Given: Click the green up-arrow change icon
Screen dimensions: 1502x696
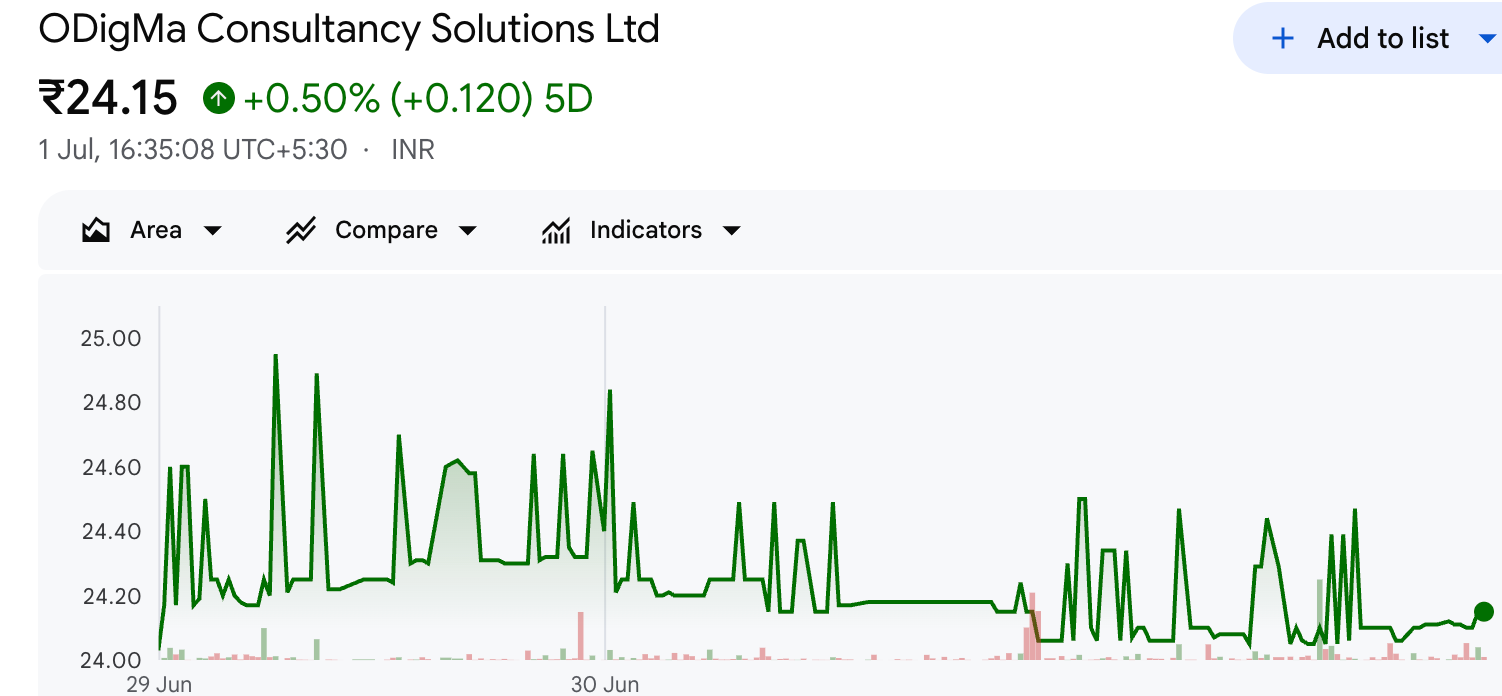Looking at the screenshot, I should pos(219,98).
